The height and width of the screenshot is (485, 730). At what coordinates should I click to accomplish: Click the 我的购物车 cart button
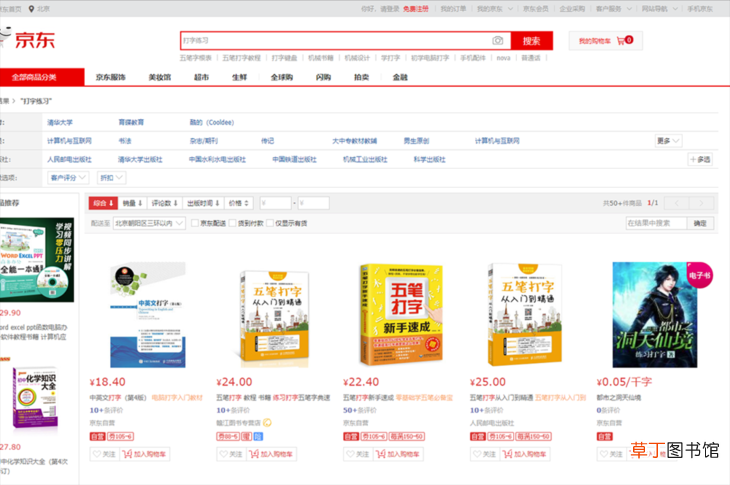606,40
